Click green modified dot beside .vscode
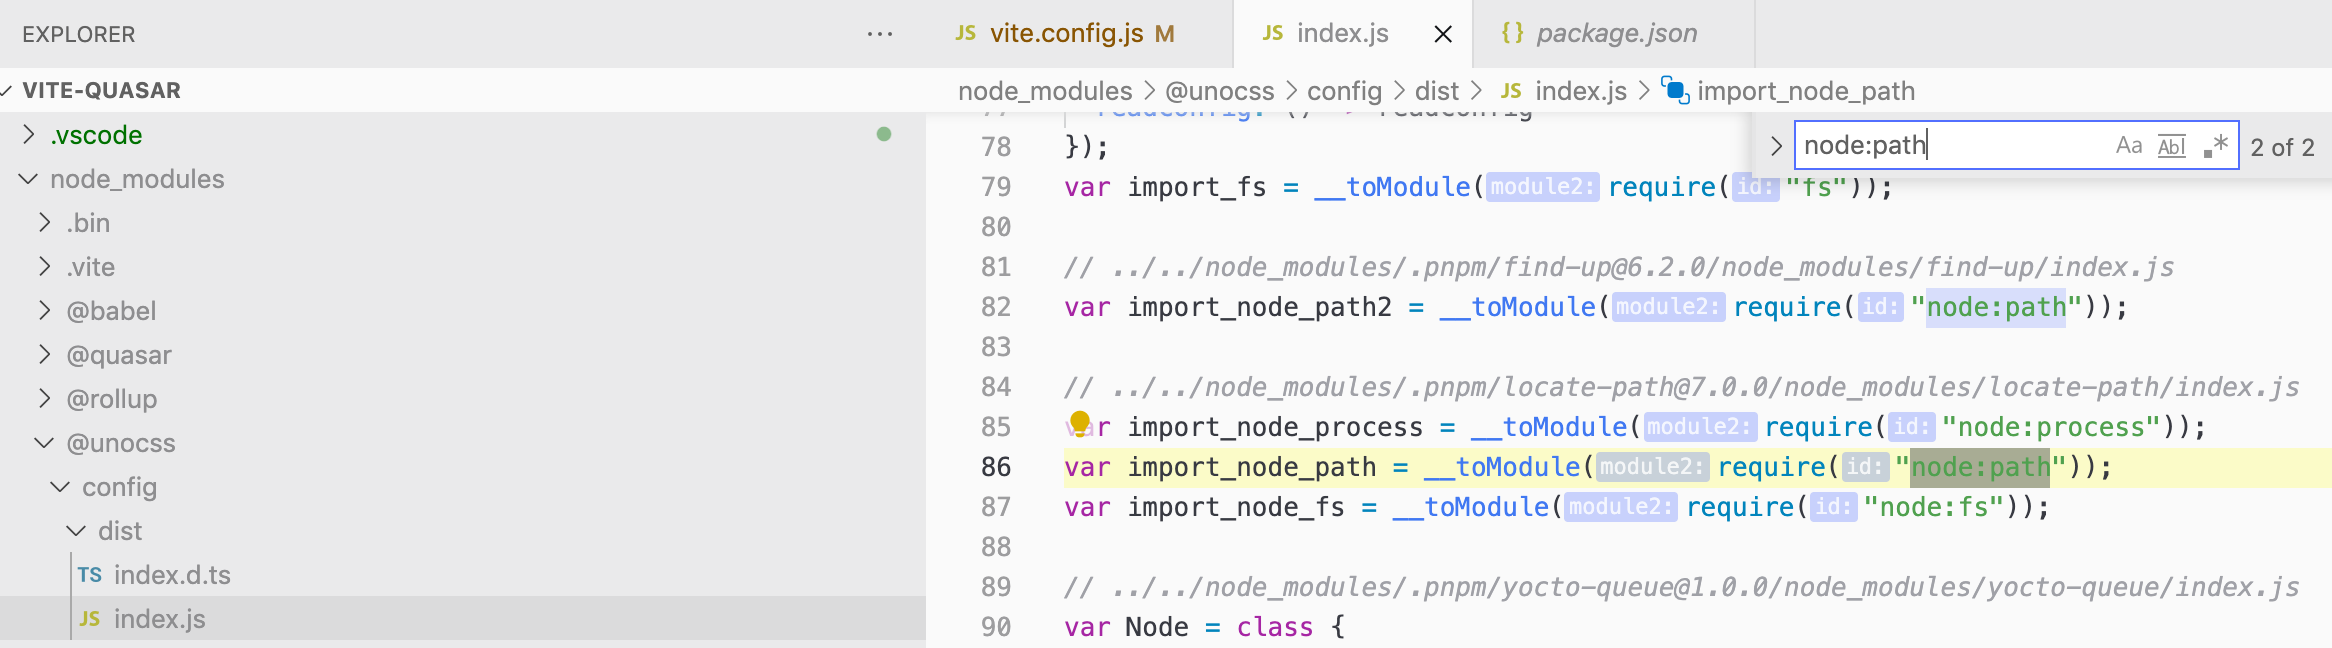This screenshot has height=648, width=2332. [x=884, y=134]
